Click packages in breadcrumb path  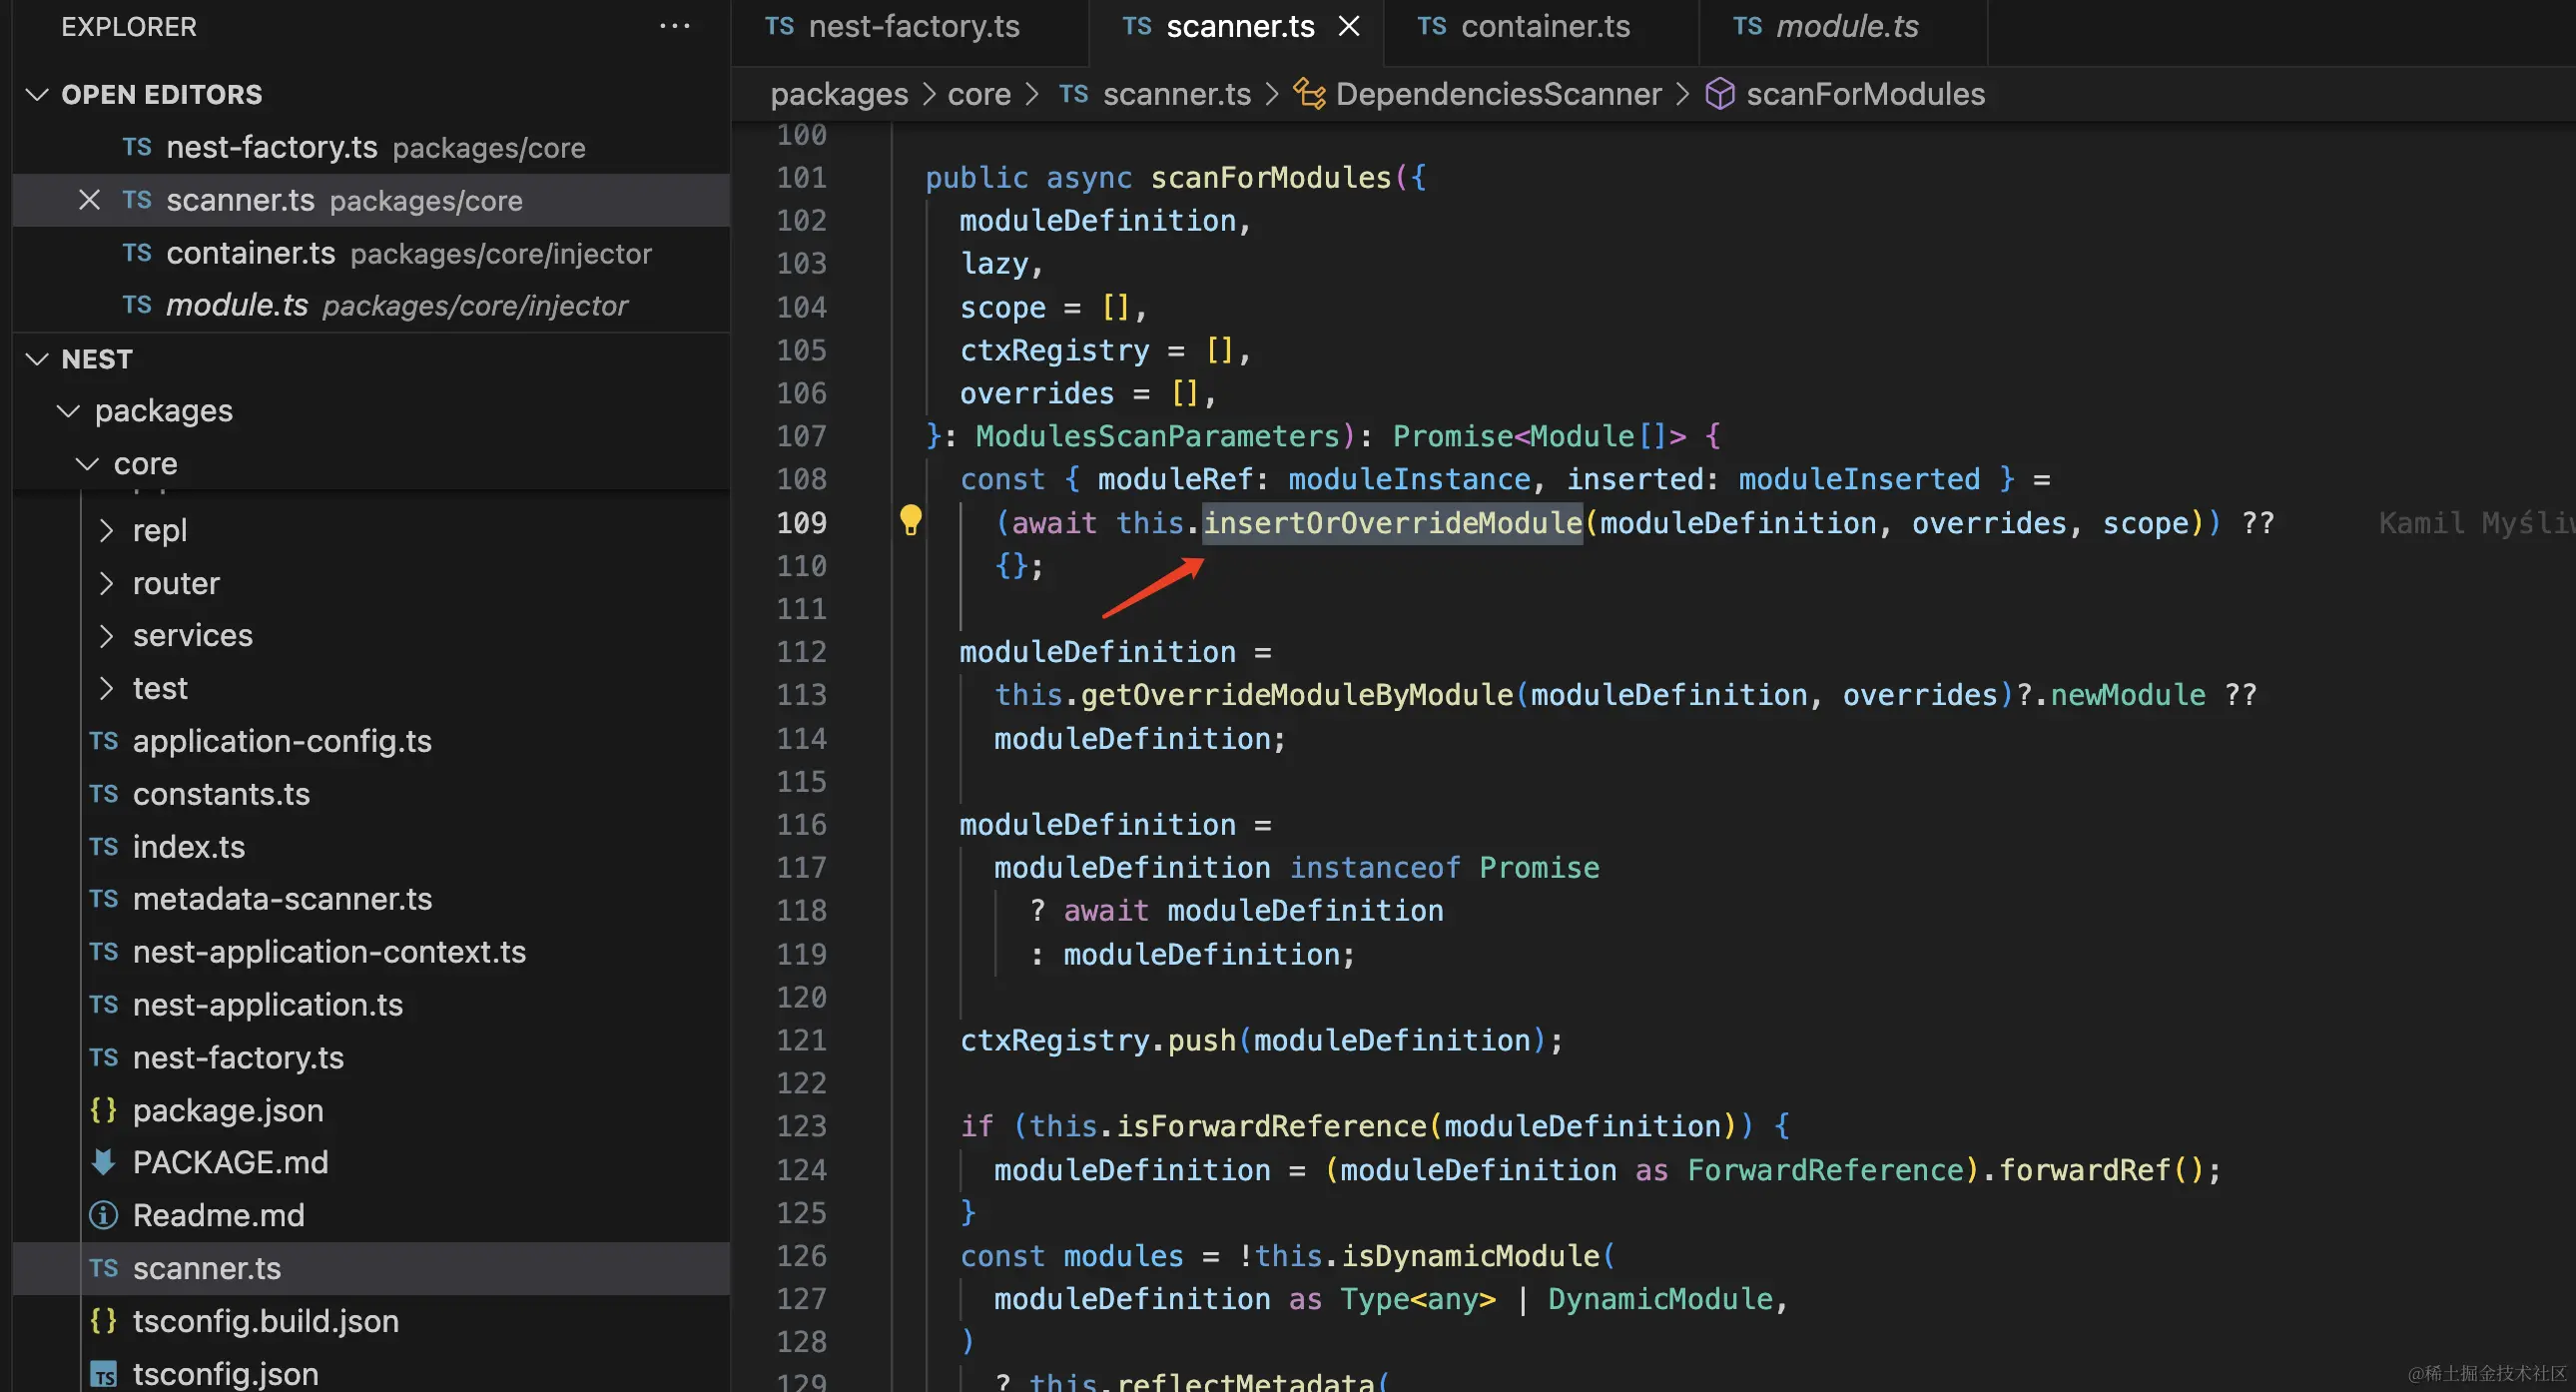pyautogui.click(x=839, y=94)
